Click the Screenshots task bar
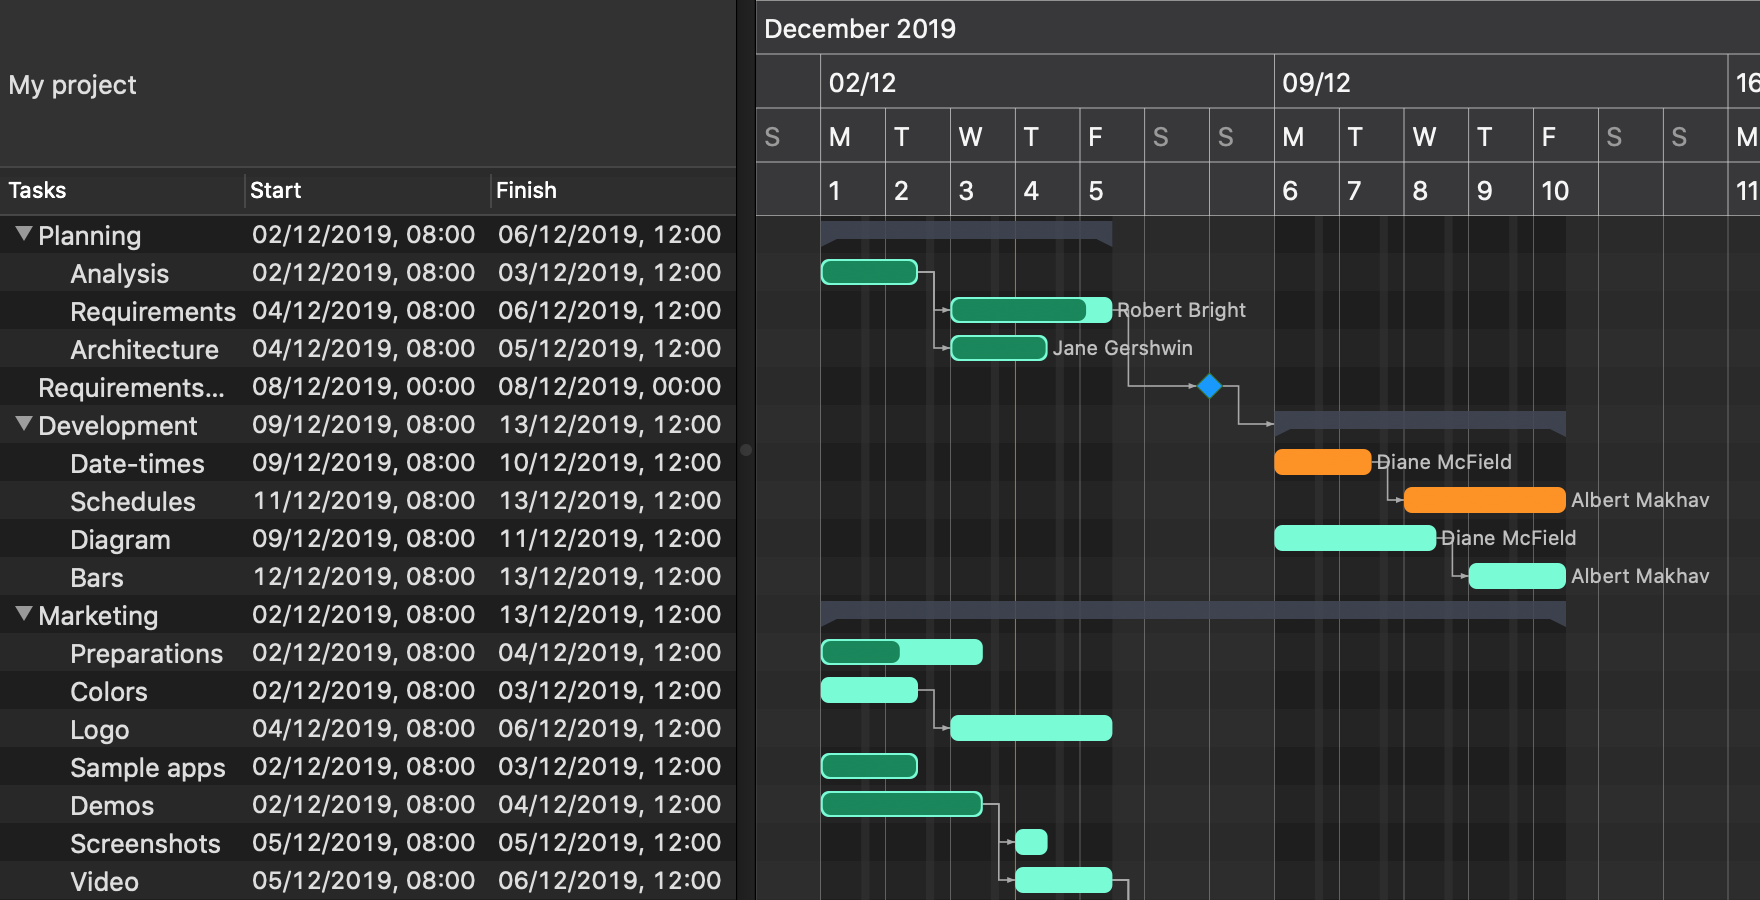Image resolution: width=1760 pixels, height=900 pixels. pos(1031,842)
